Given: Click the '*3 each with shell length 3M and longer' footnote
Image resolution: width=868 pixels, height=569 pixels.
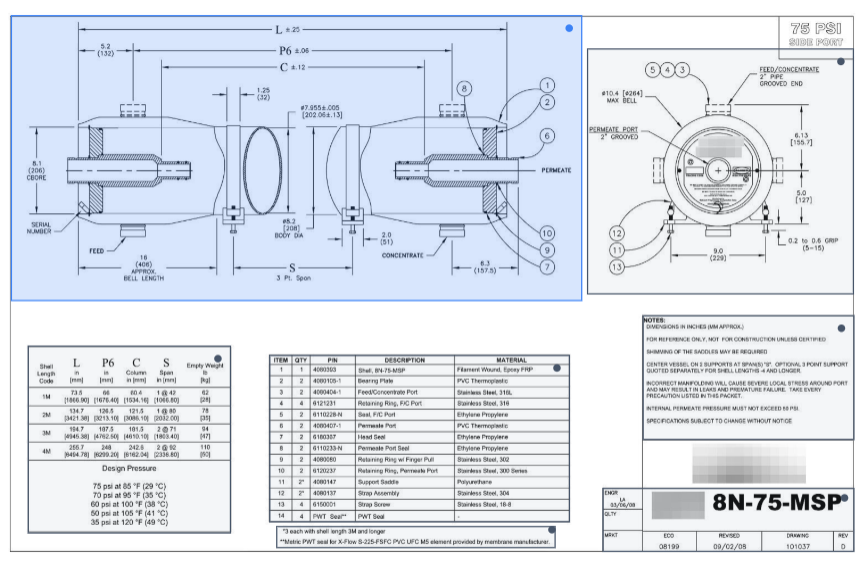Looking at the screenshot, I should [334, 531].
